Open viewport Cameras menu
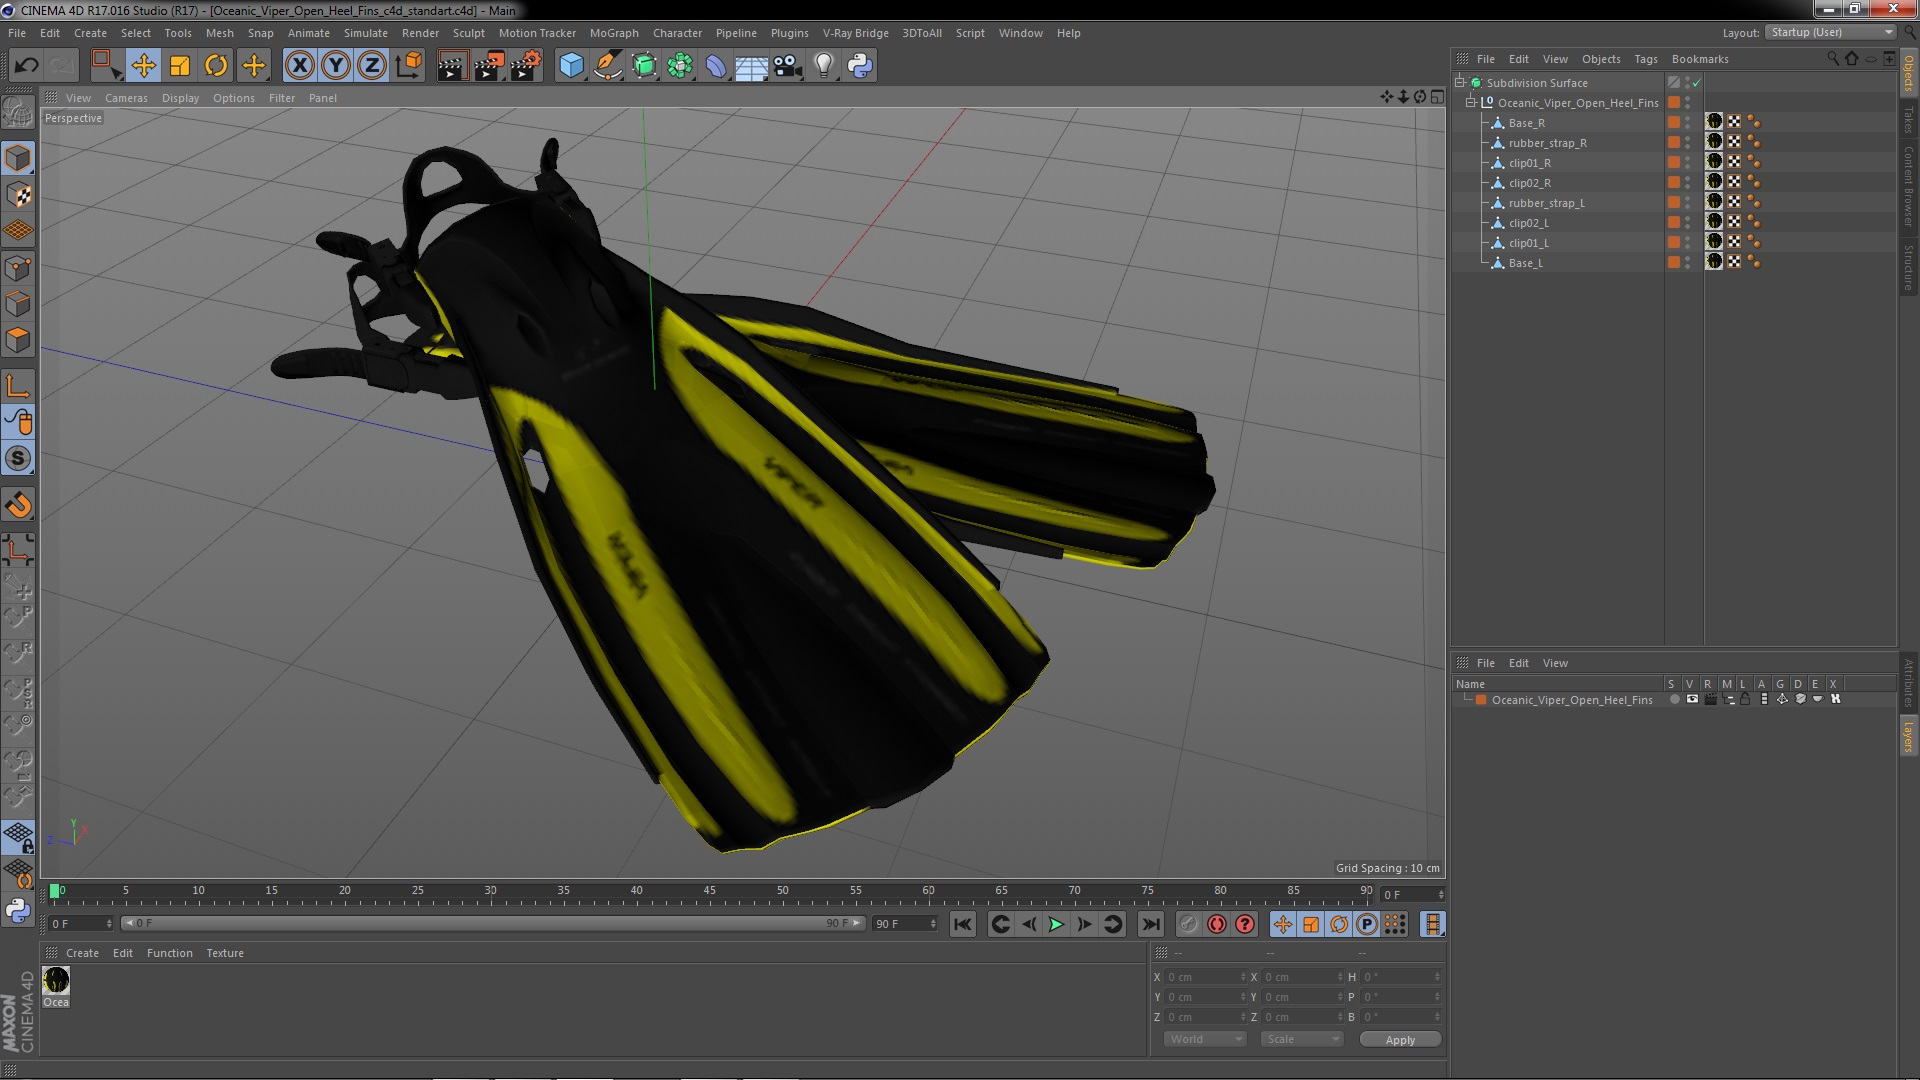The width and height of the screenshot is (1920, 1080). pos(126,98)
